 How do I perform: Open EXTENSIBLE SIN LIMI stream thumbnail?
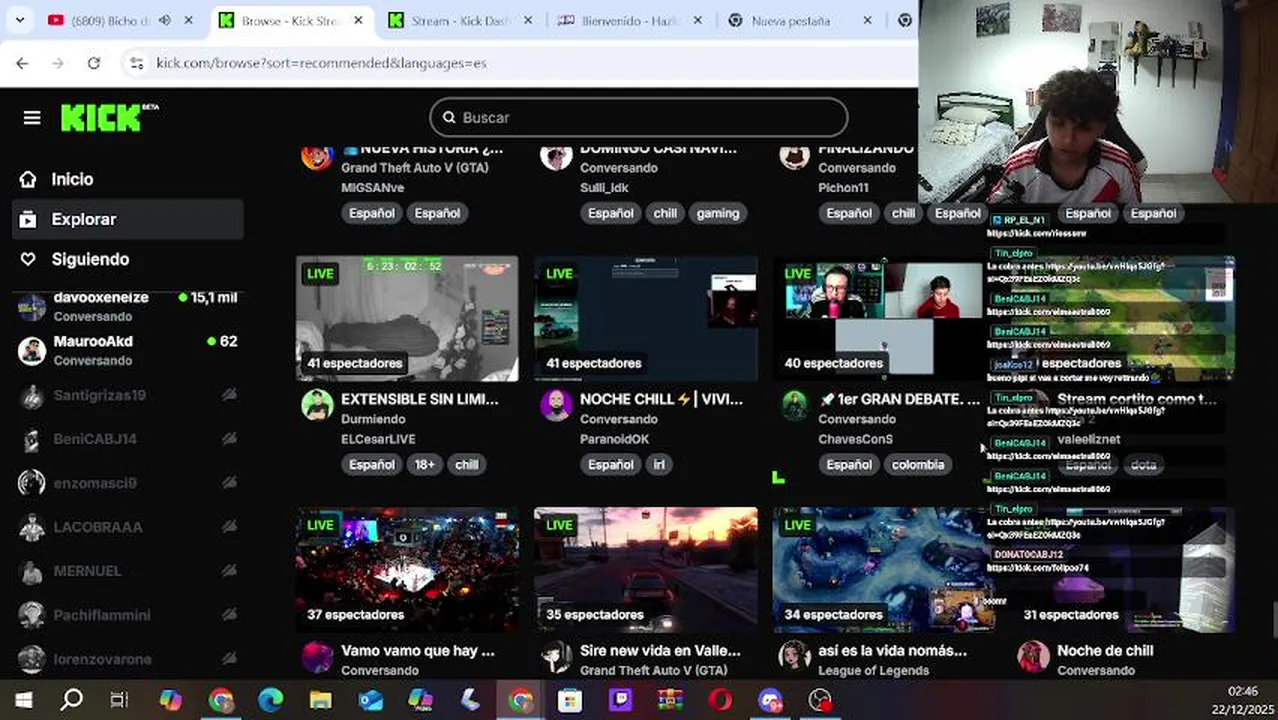point(407,319)
